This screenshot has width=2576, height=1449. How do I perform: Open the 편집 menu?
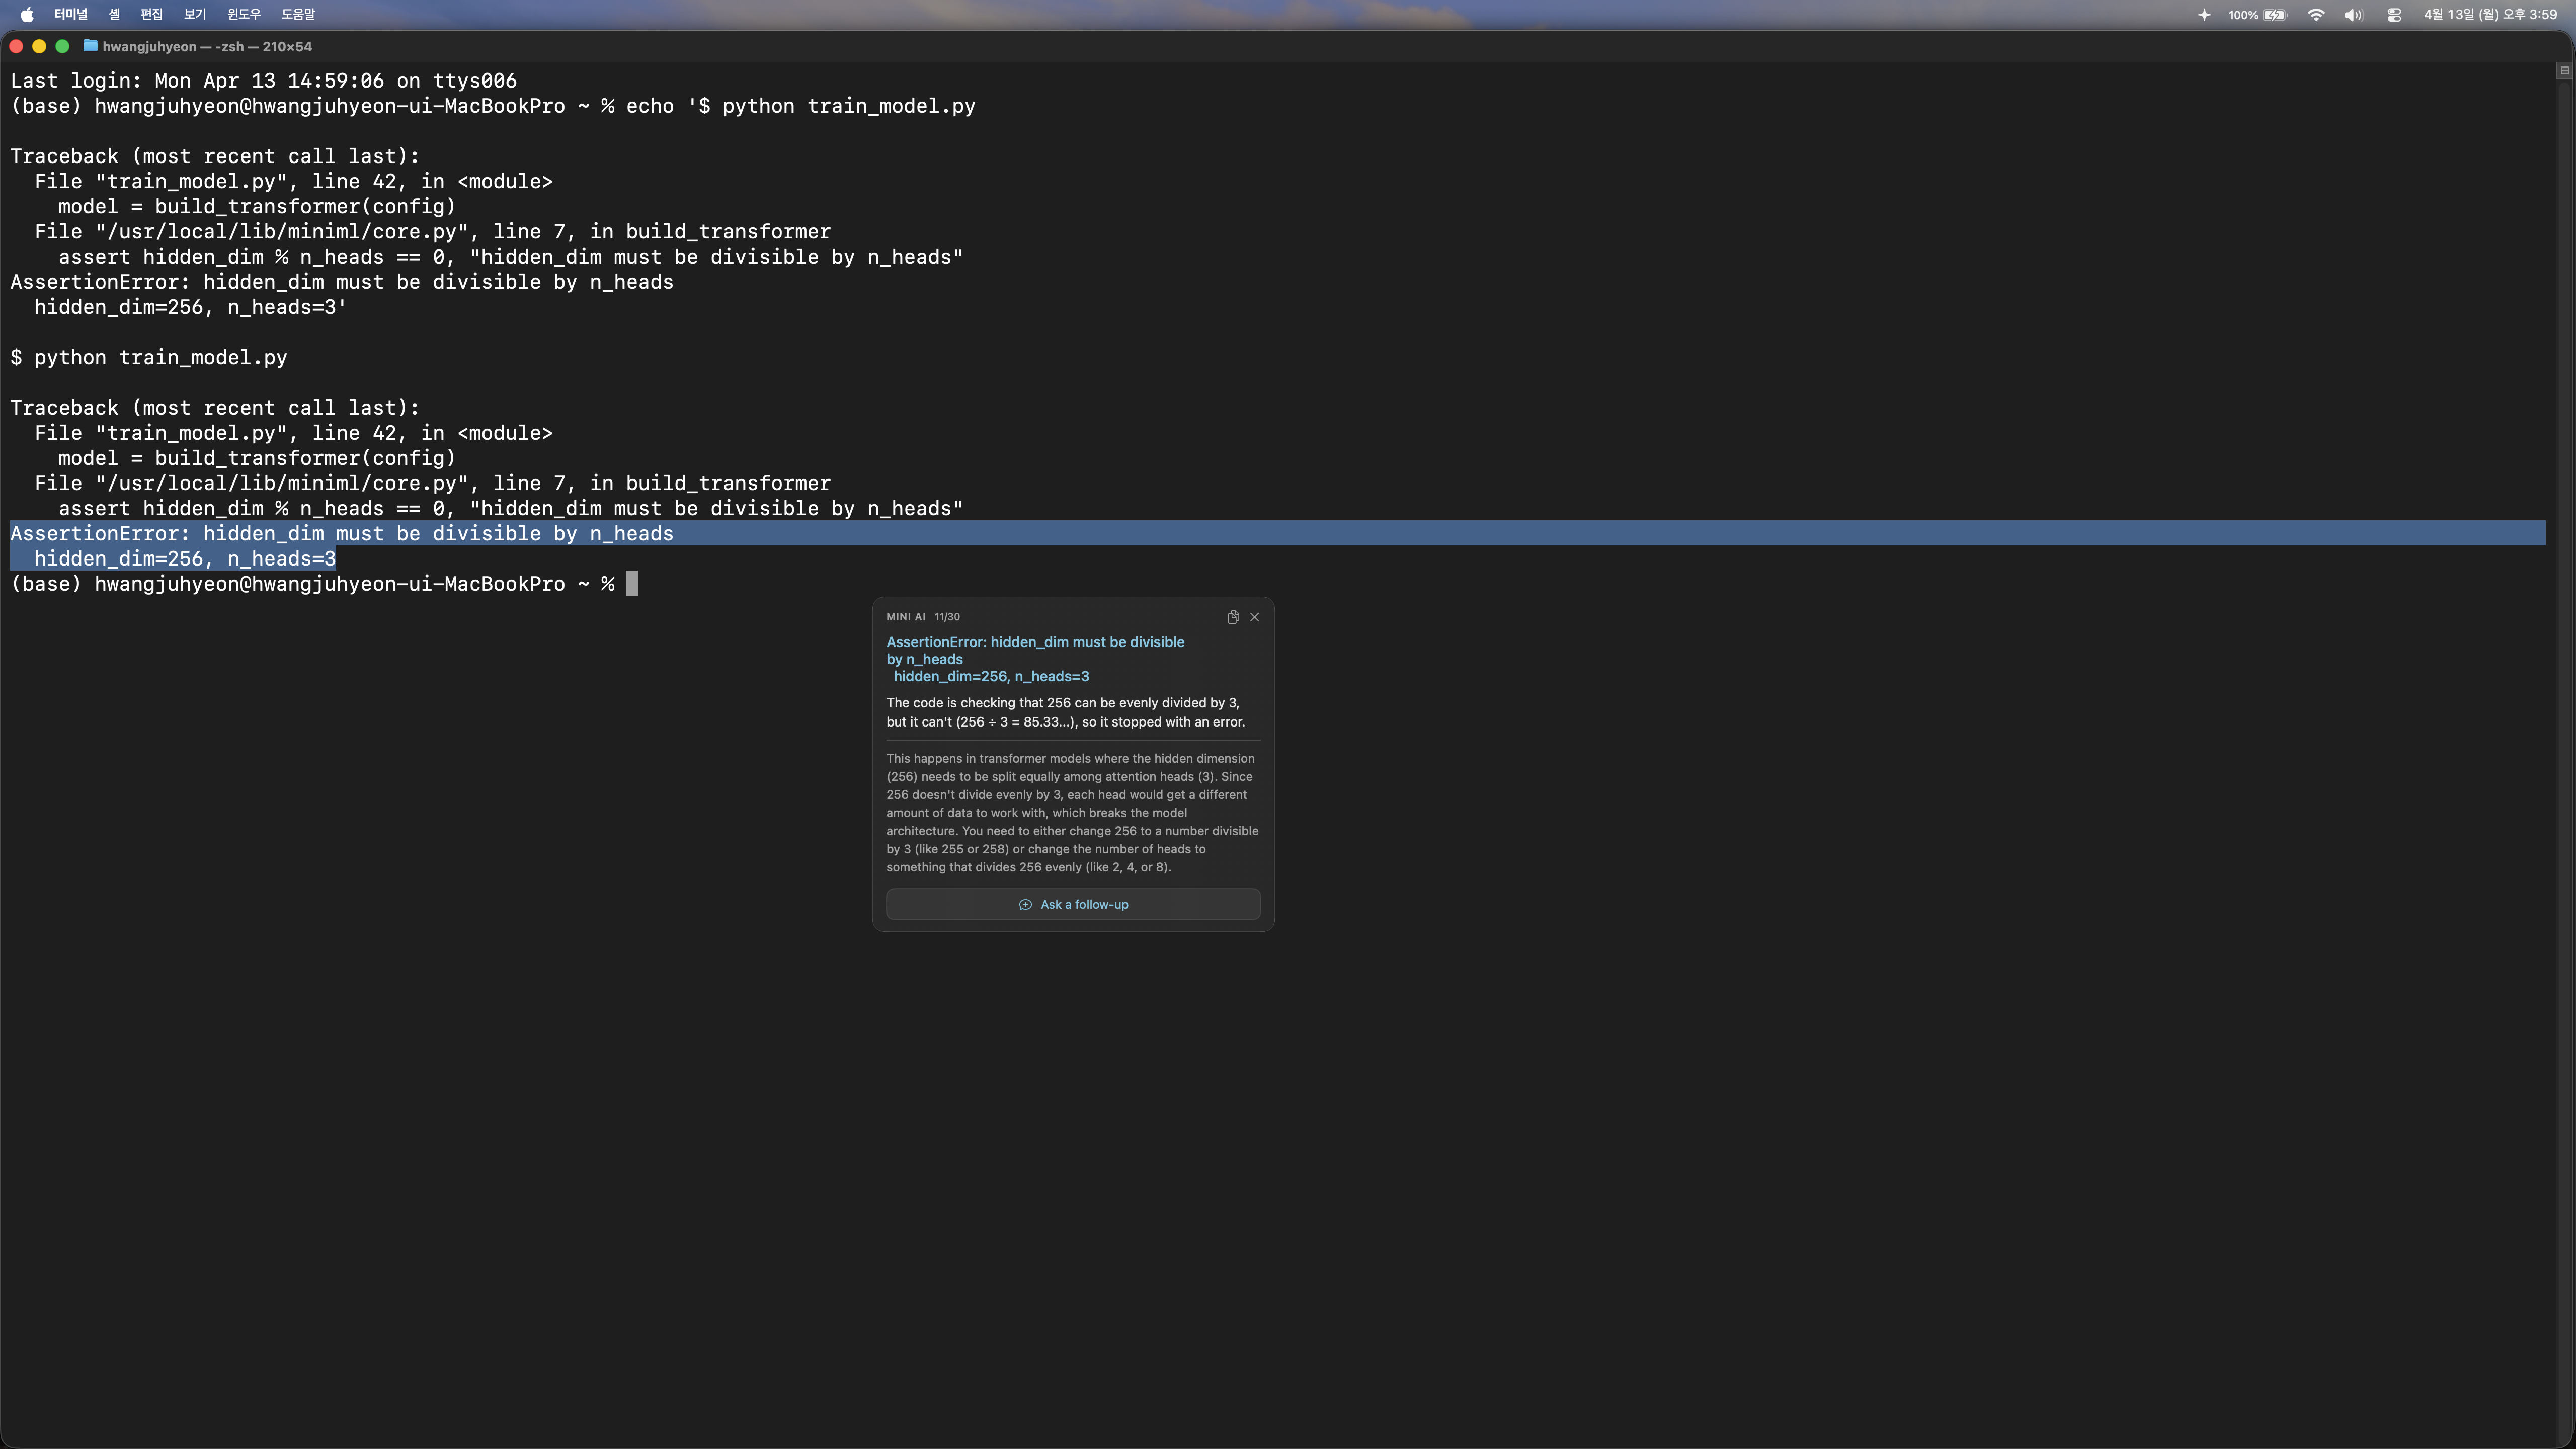[152, 15]
